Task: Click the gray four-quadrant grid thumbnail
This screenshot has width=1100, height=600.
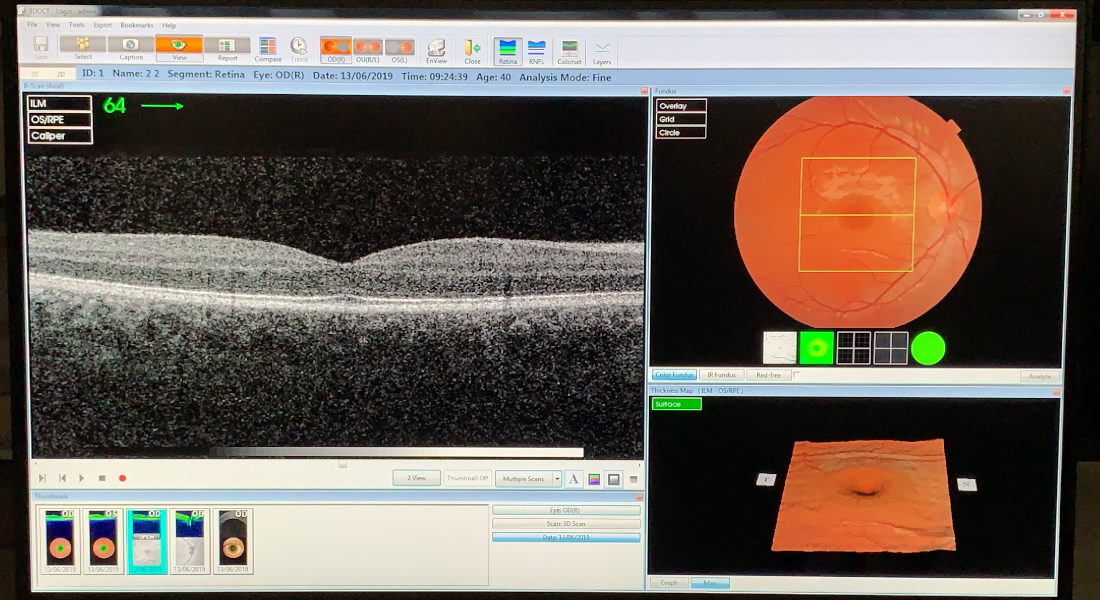Action: coord(891,348)
